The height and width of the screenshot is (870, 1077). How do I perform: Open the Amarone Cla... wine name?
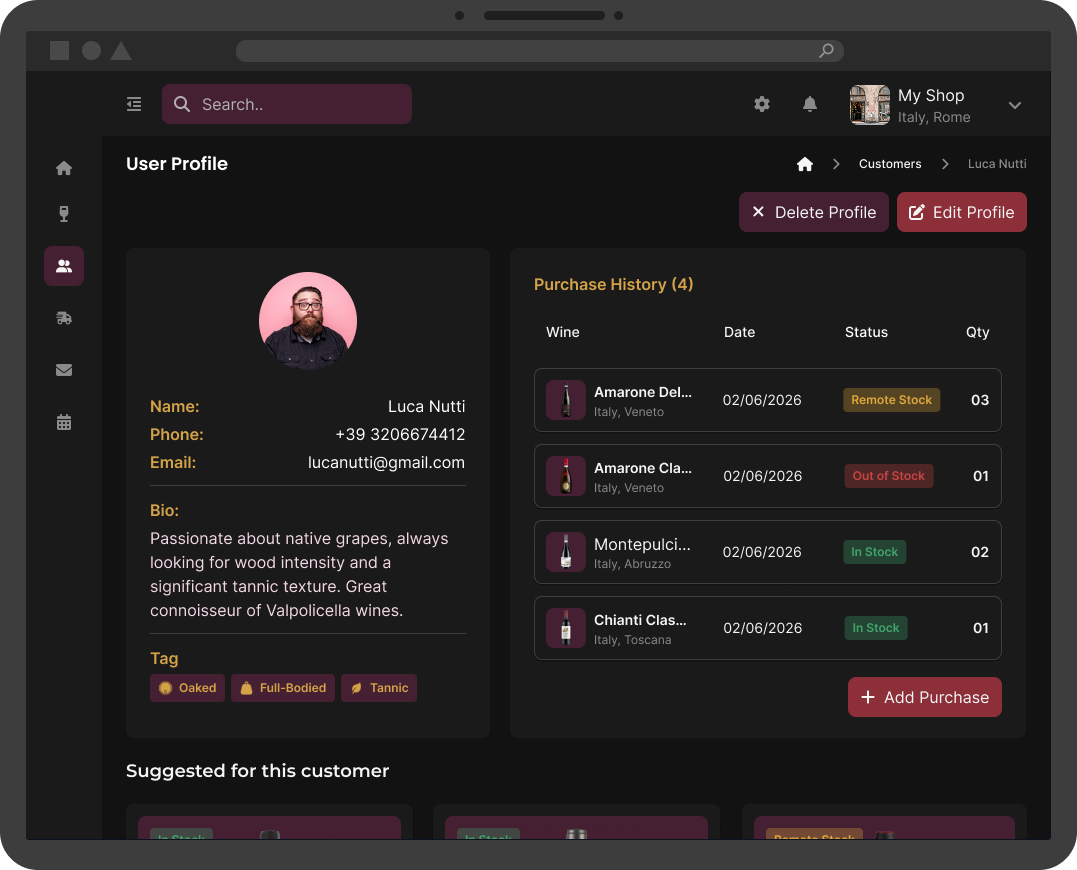[x=643, y=468]
